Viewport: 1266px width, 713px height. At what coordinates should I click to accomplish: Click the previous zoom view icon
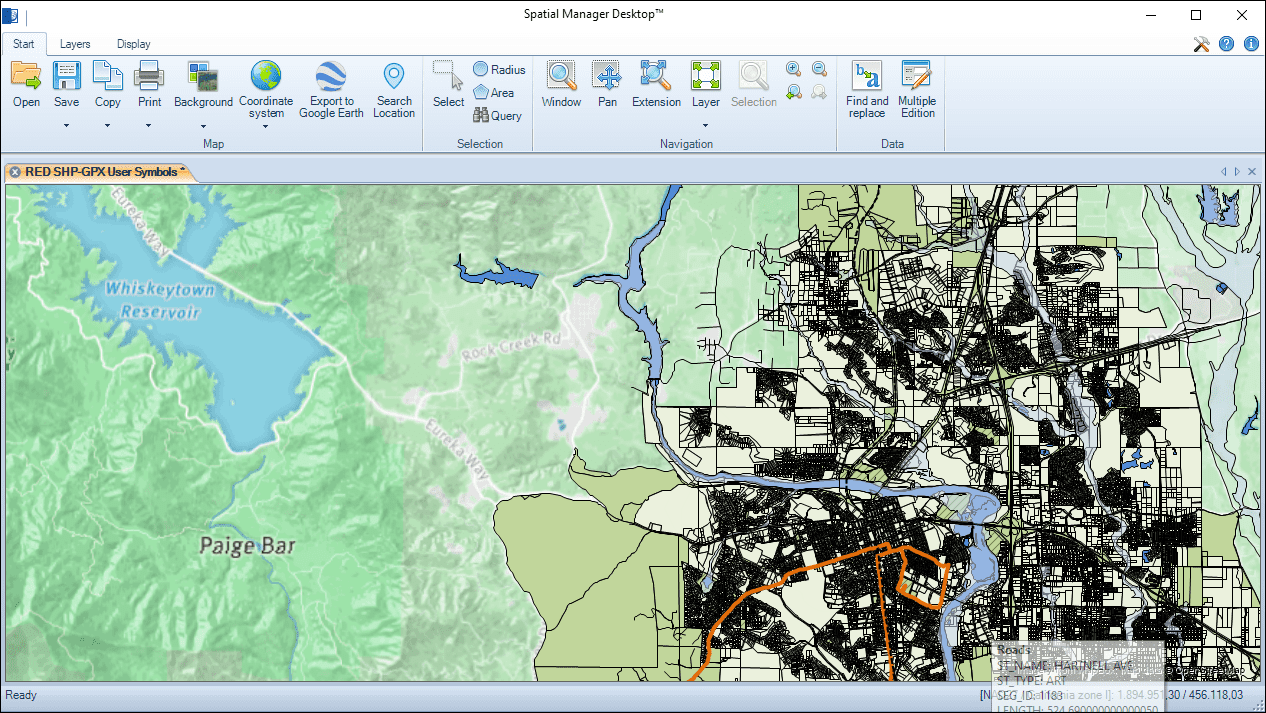793,92
